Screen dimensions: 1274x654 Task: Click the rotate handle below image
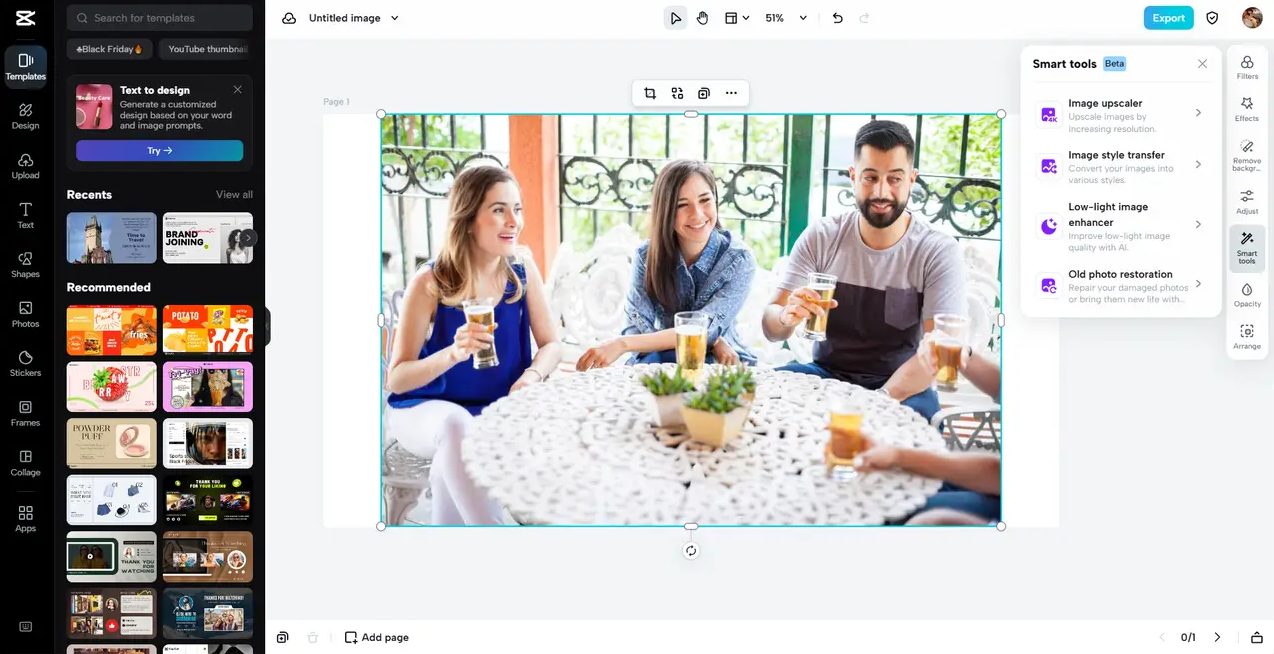[691, 551]
